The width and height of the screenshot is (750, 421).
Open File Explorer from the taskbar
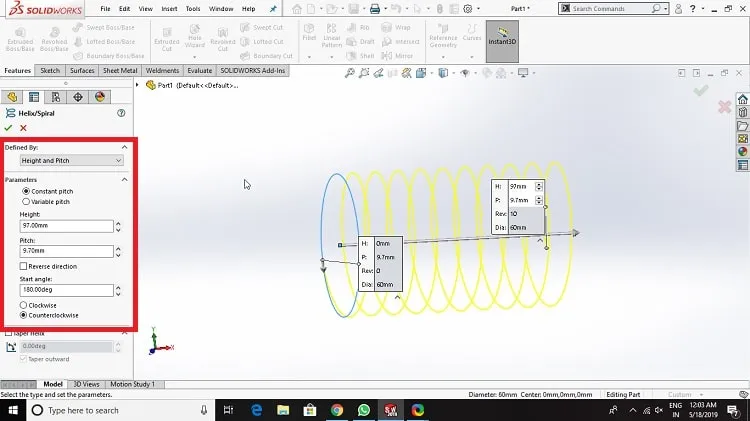click(283, 410)
